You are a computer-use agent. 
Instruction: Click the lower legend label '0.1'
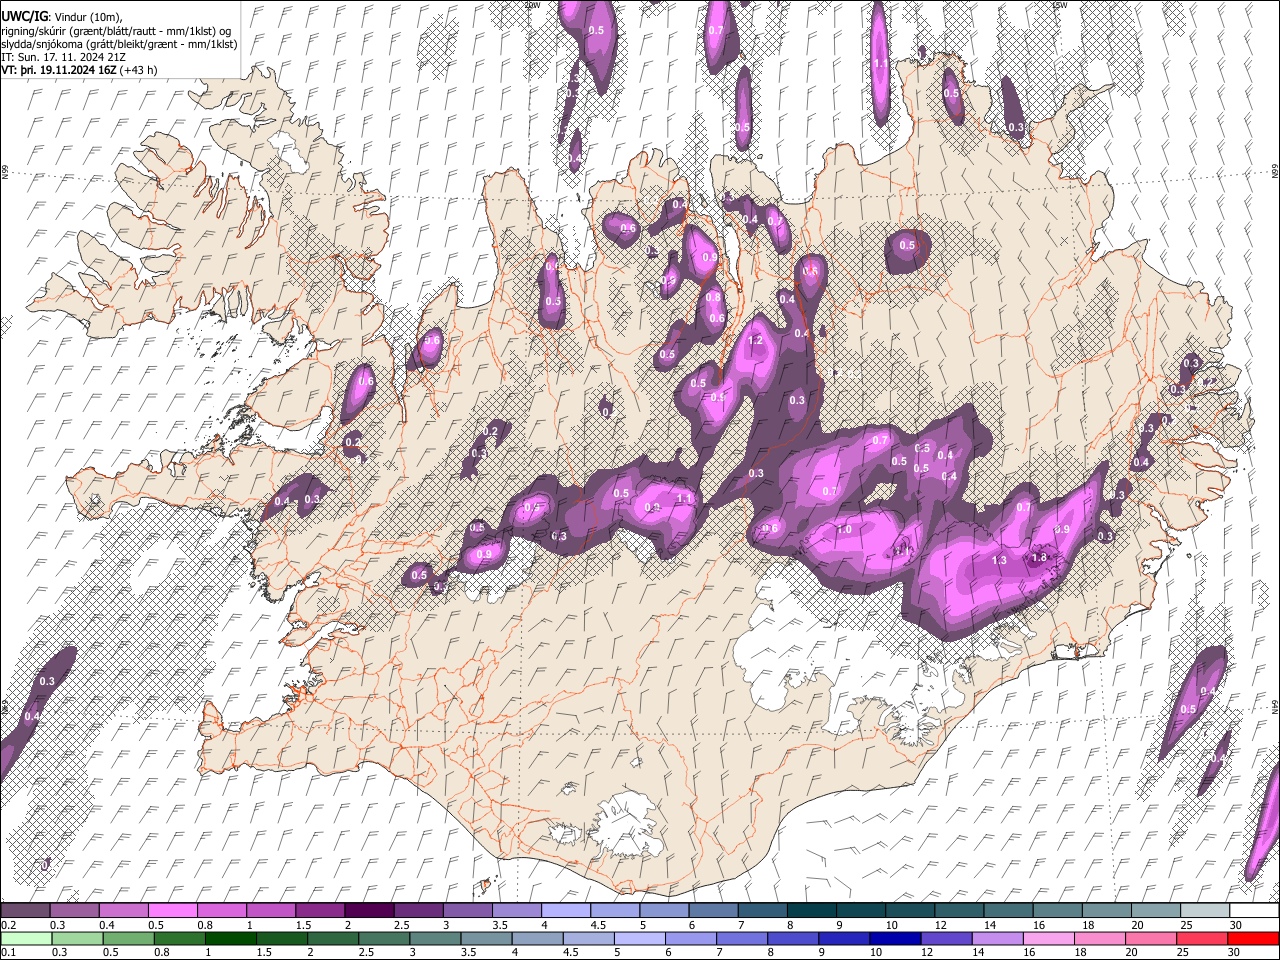pos(8,952)
